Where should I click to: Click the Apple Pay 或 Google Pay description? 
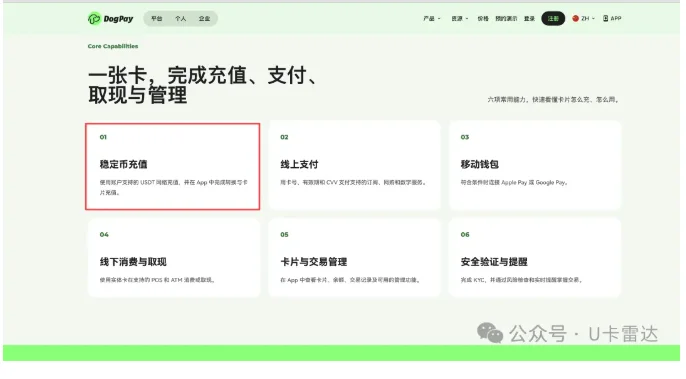coord(514,182)
